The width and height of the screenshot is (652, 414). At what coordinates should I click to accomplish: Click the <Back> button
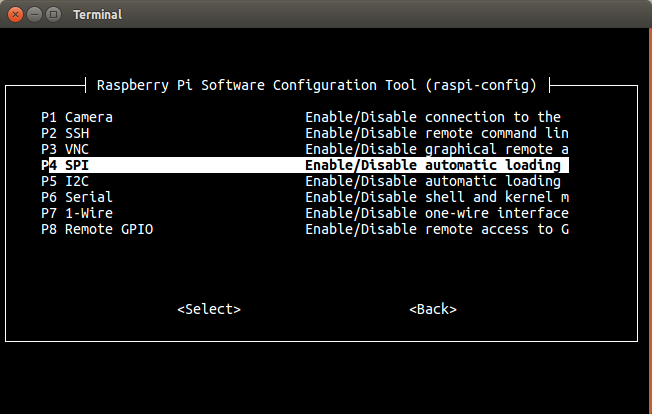[x=433, y=309]
